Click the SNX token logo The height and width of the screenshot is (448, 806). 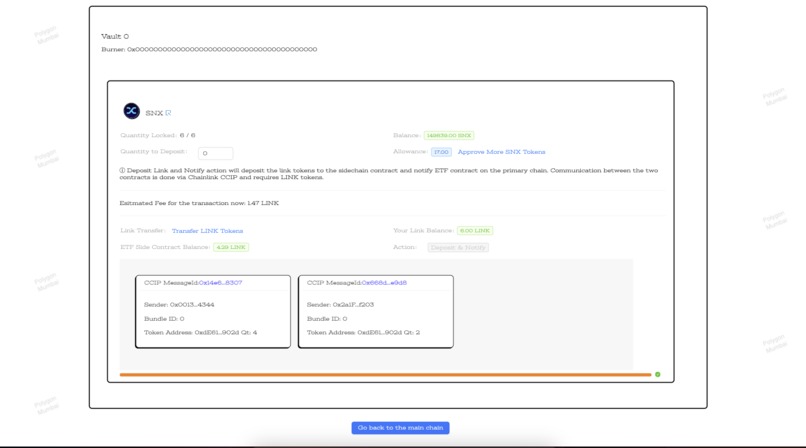click(132, 111)
